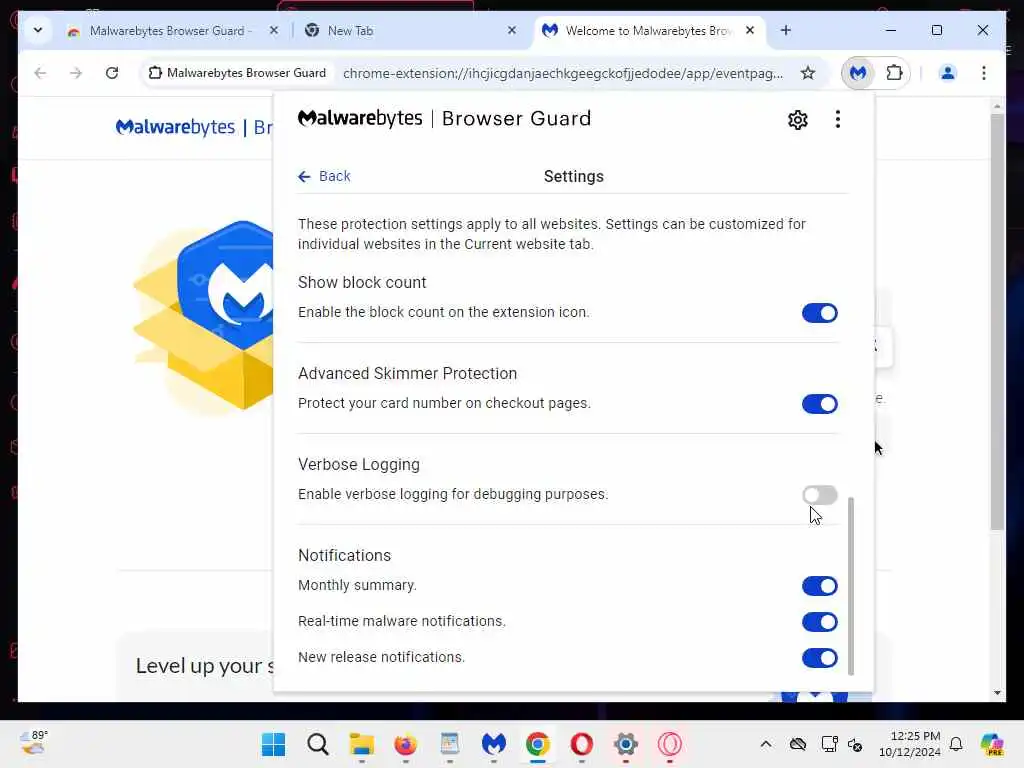Open the popup's three-dot more menu
The width and height of the screenshot is (1024, 768).
coord(838,119)
